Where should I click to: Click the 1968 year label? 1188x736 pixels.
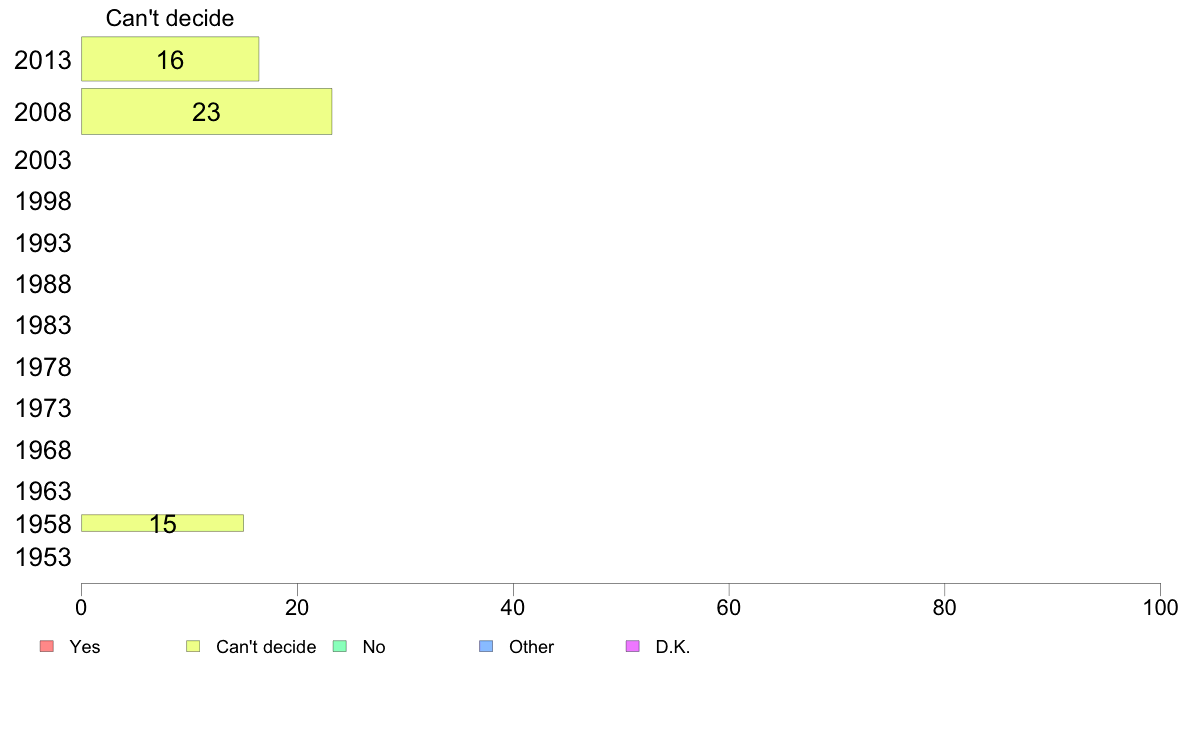point(43,450)
